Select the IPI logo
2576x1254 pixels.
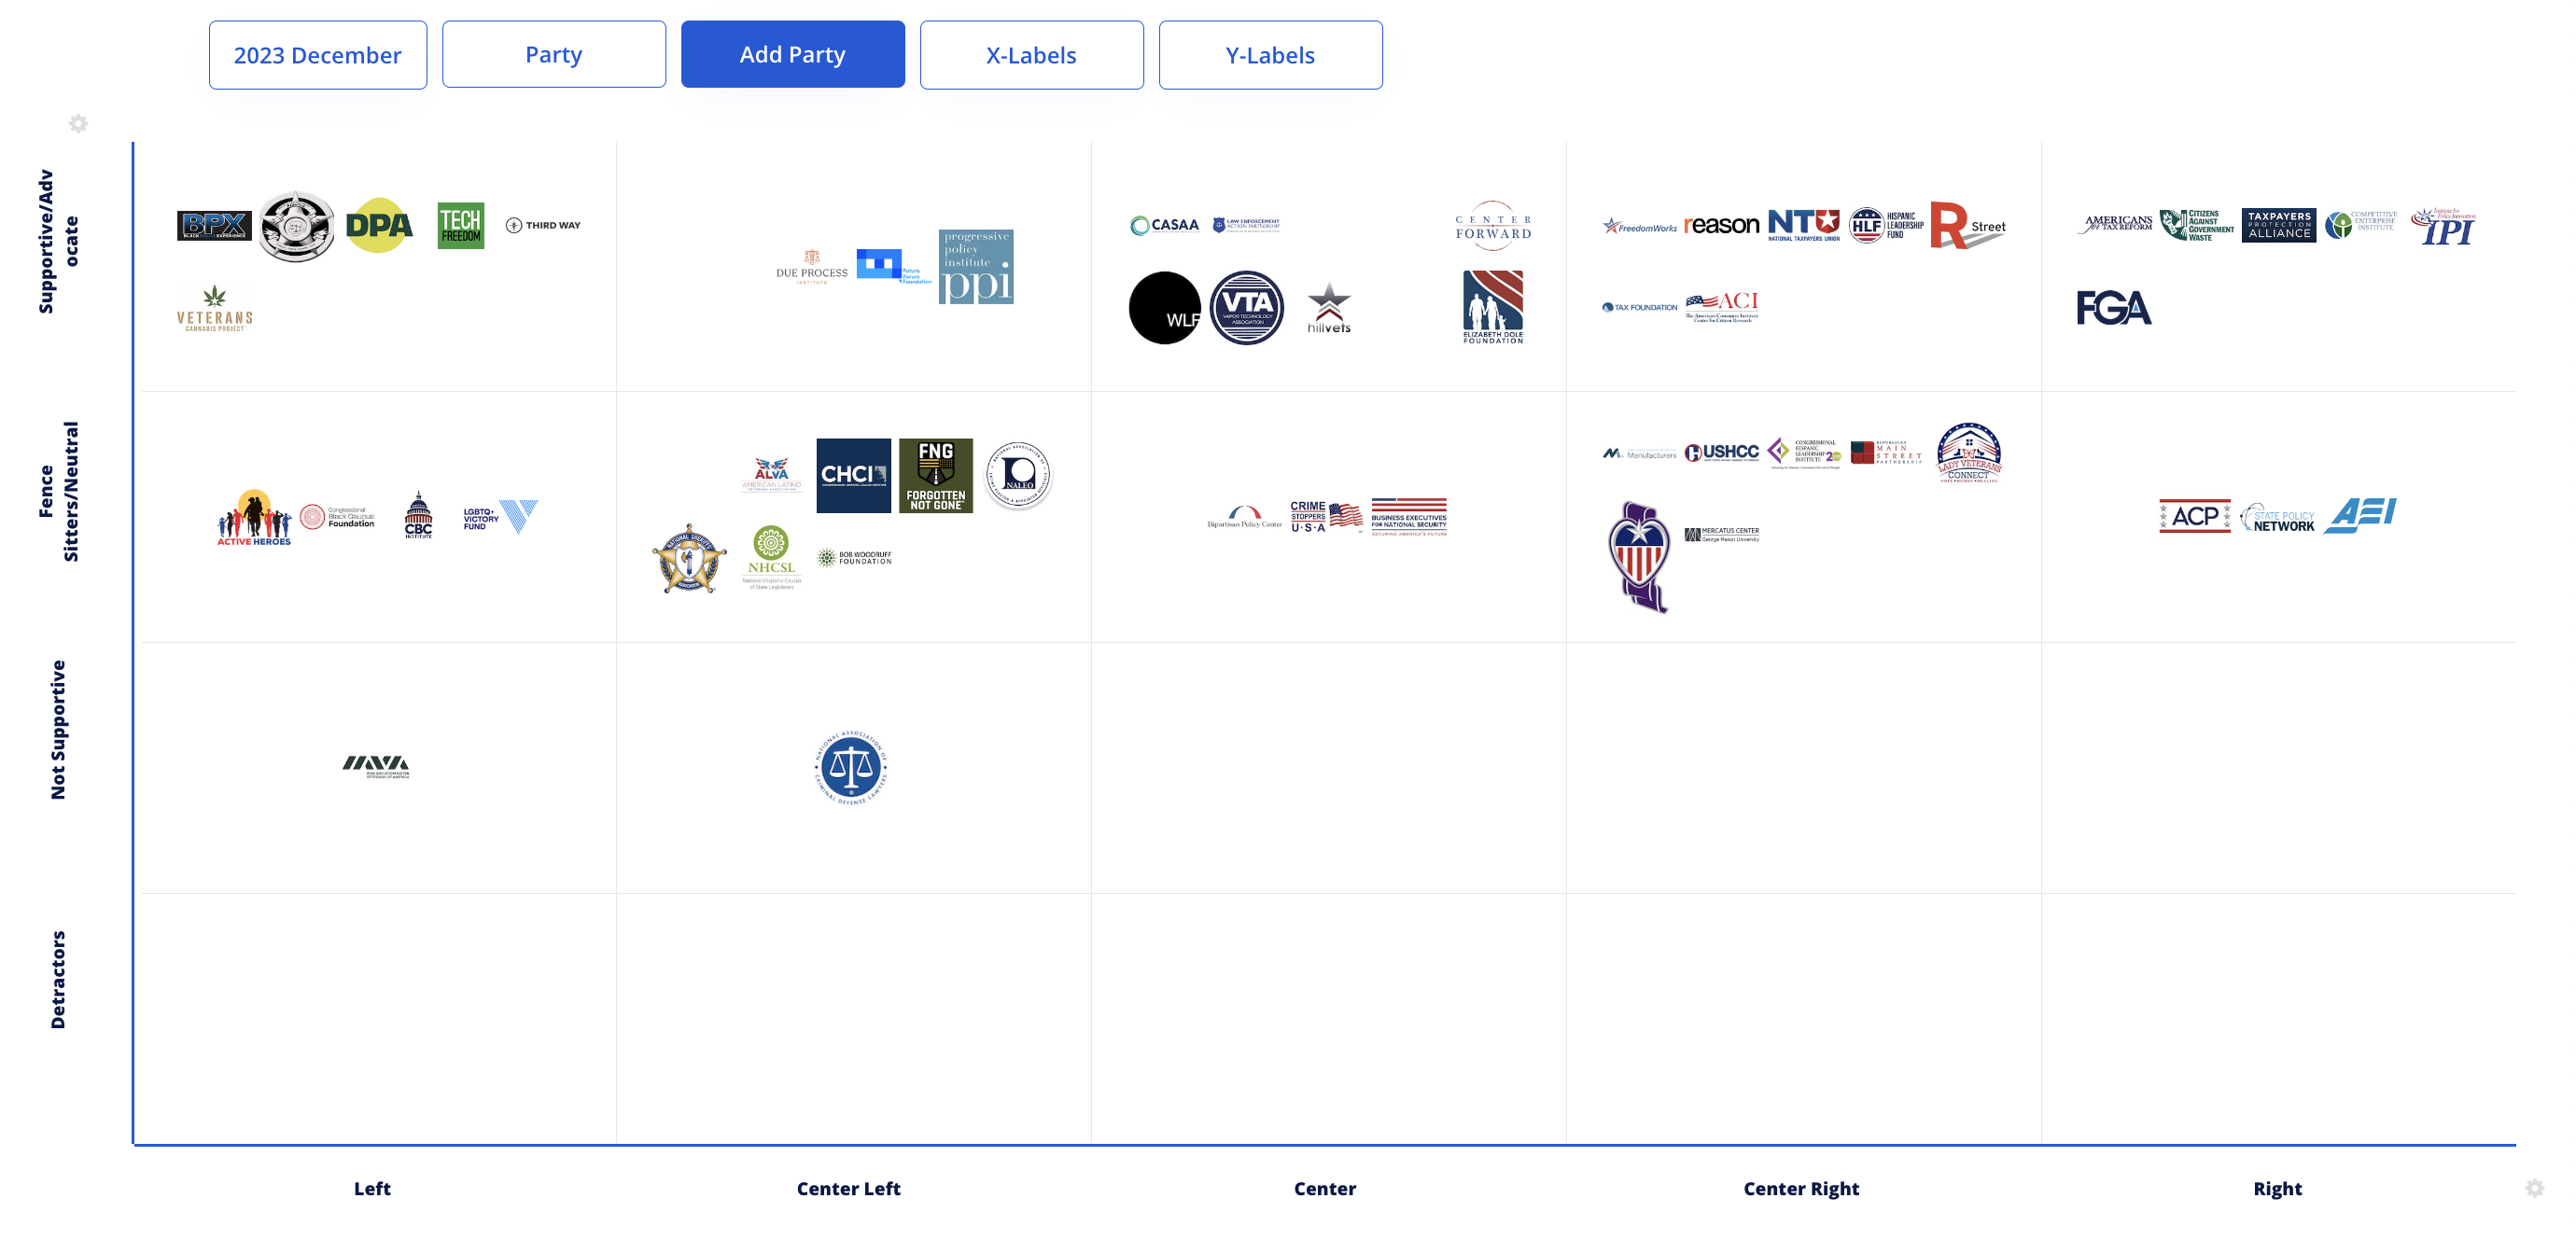[x=2443, y=227]
